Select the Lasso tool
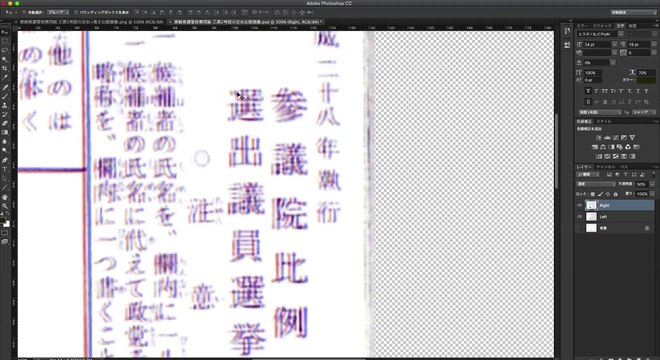Screen dimensions: 660x360 coord(4,50)
